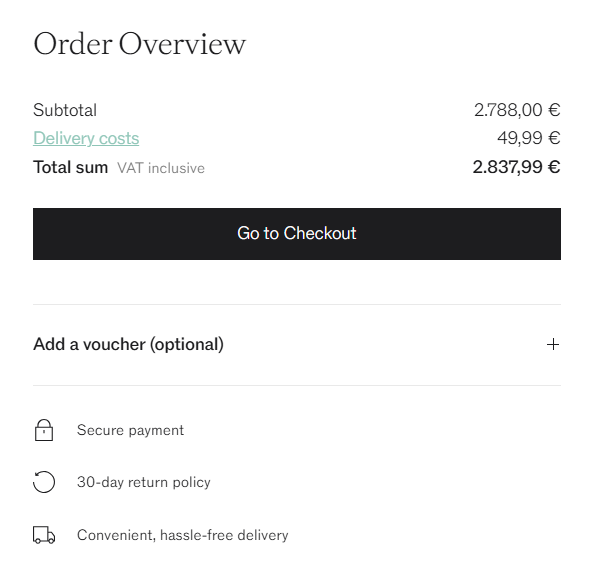Click the Subtotal label
Viewport: 590px width, 561px height.
[x=65, y=110]
